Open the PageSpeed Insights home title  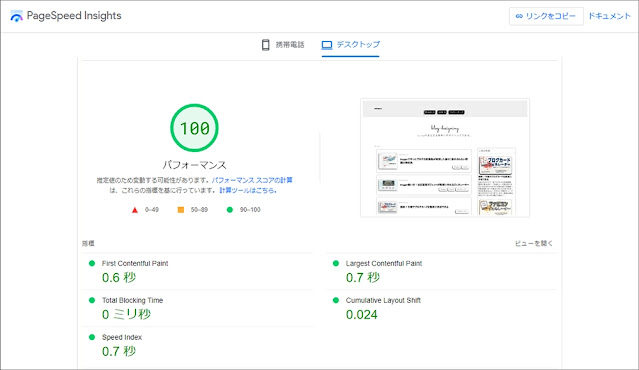click(74, 15)
